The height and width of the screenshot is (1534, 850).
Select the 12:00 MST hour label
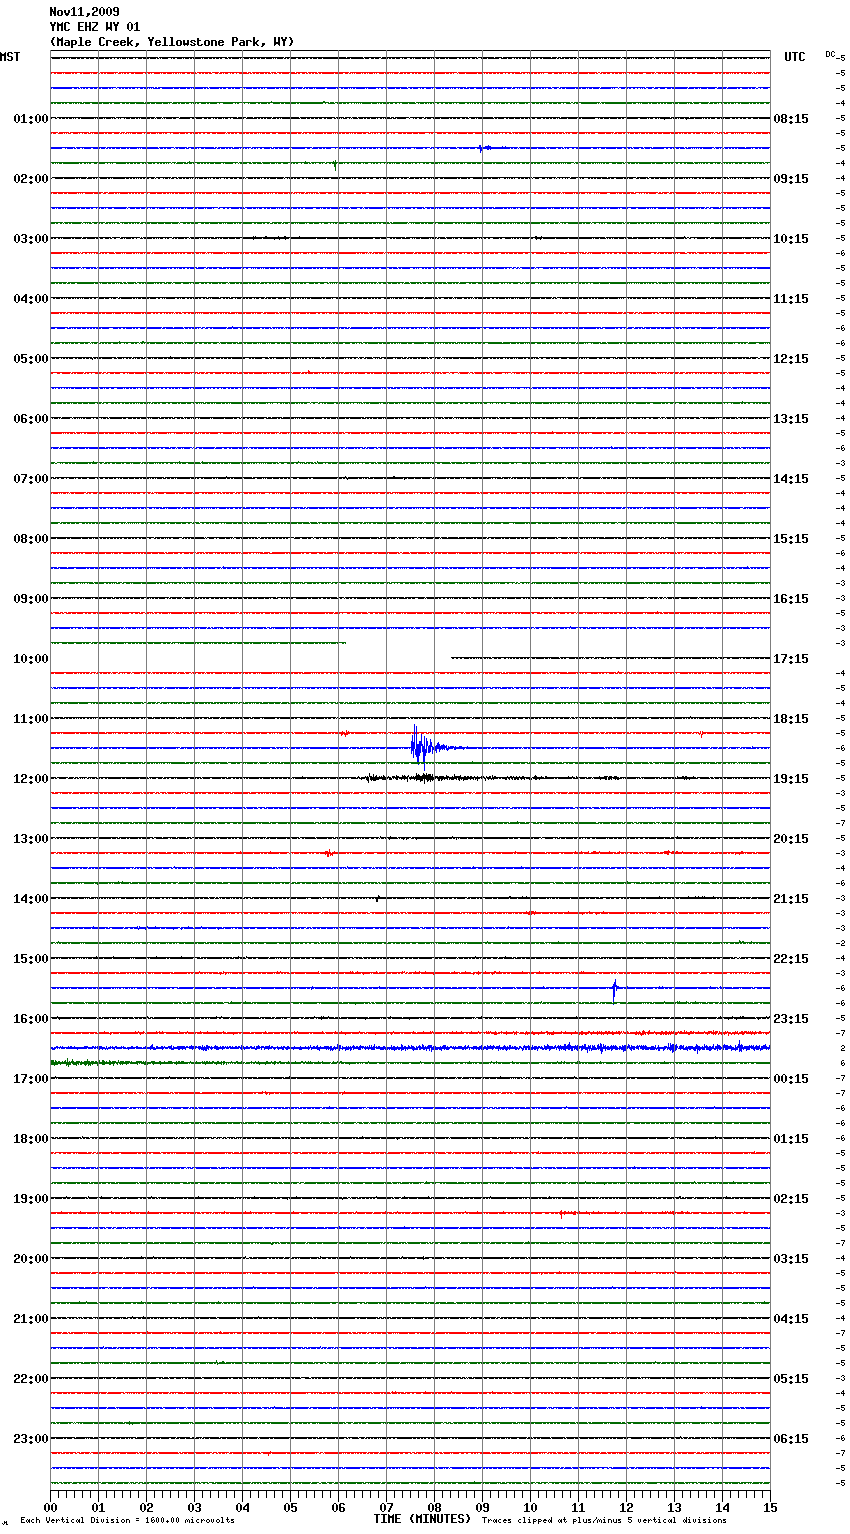pyautogui.click(x=31, y=779)
